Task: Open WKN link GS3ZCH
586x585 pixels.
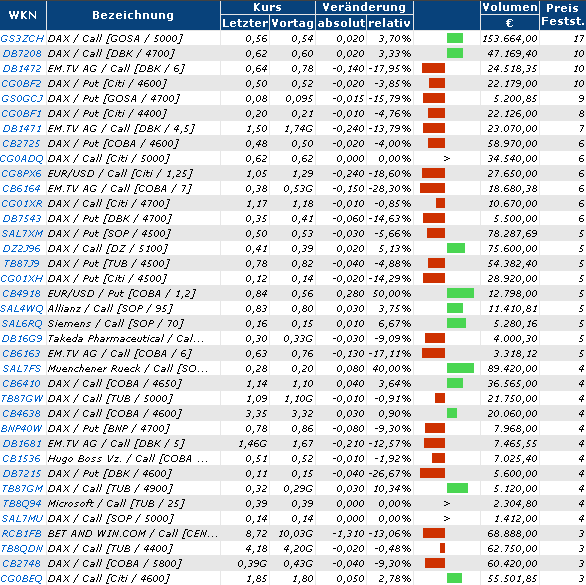Action: (x=22, y=39)
